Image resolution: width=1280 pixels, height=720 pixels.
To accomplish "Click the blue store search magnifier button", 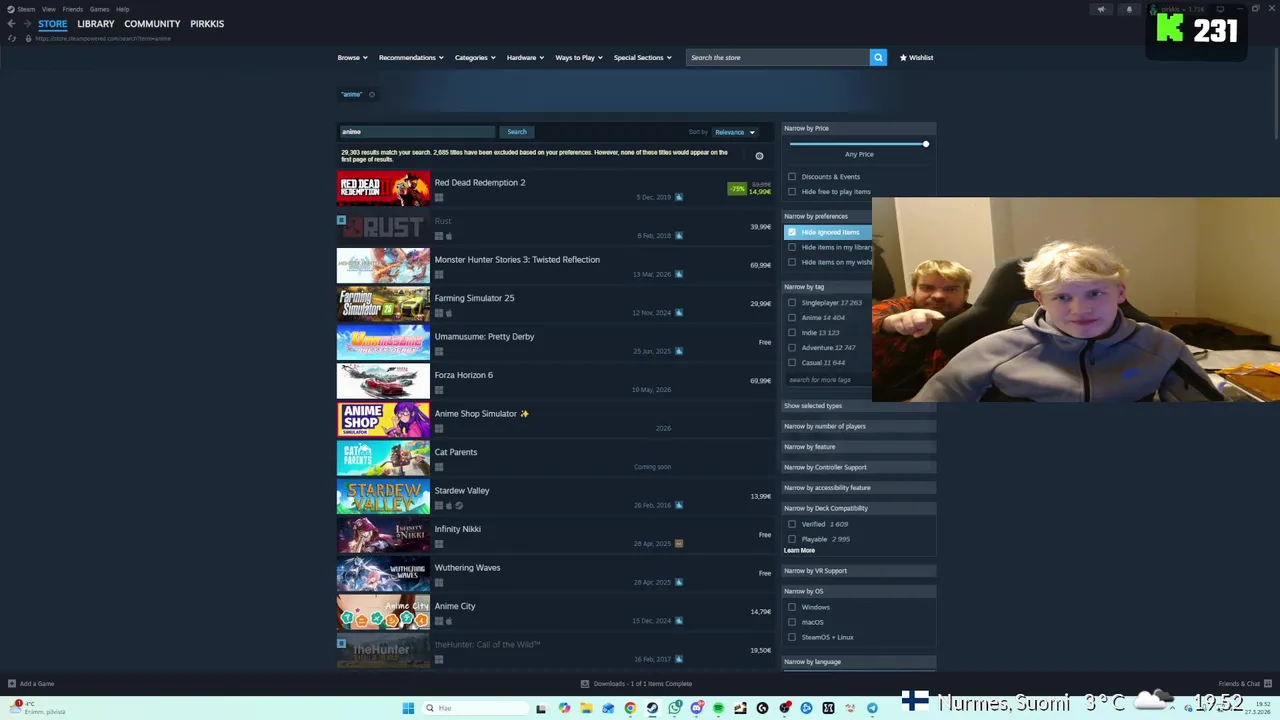I will (878, 57).
